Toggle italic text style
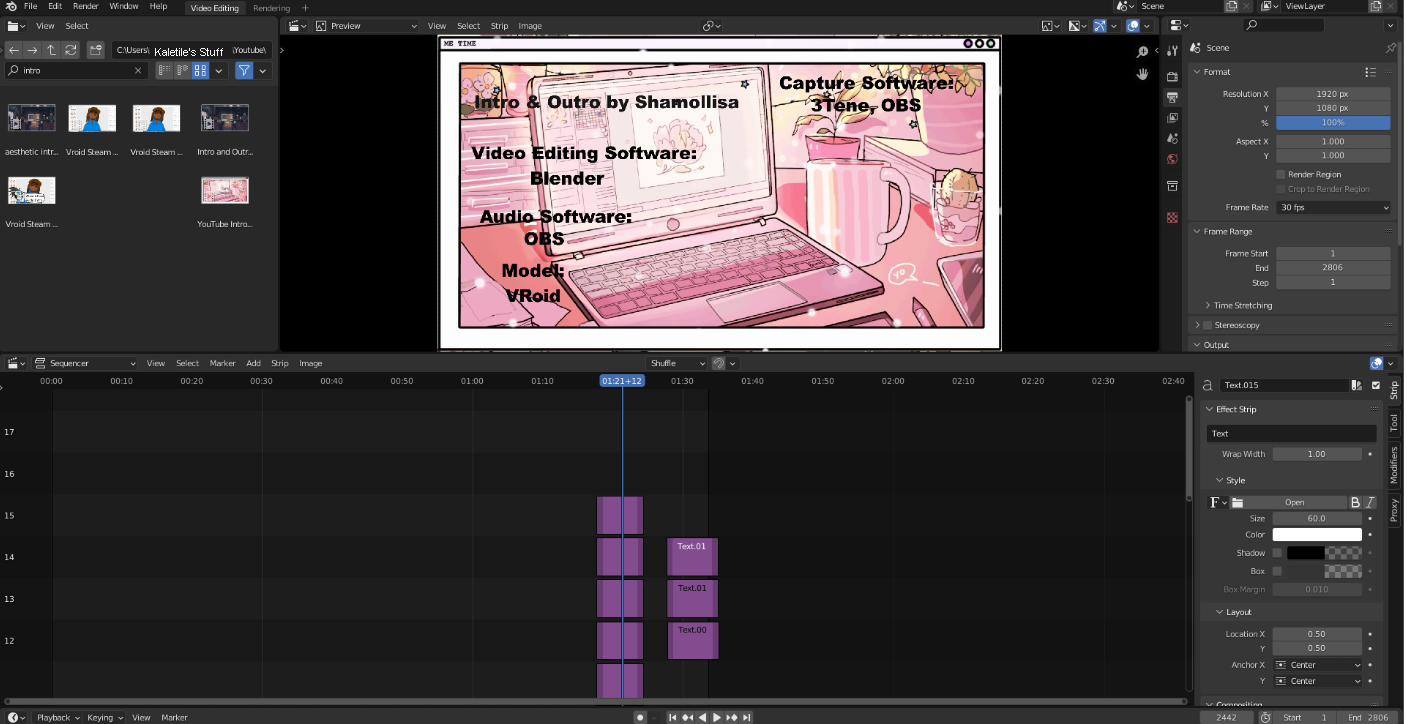This screenshot has height=724, width=1407. tap(1370, 502)
